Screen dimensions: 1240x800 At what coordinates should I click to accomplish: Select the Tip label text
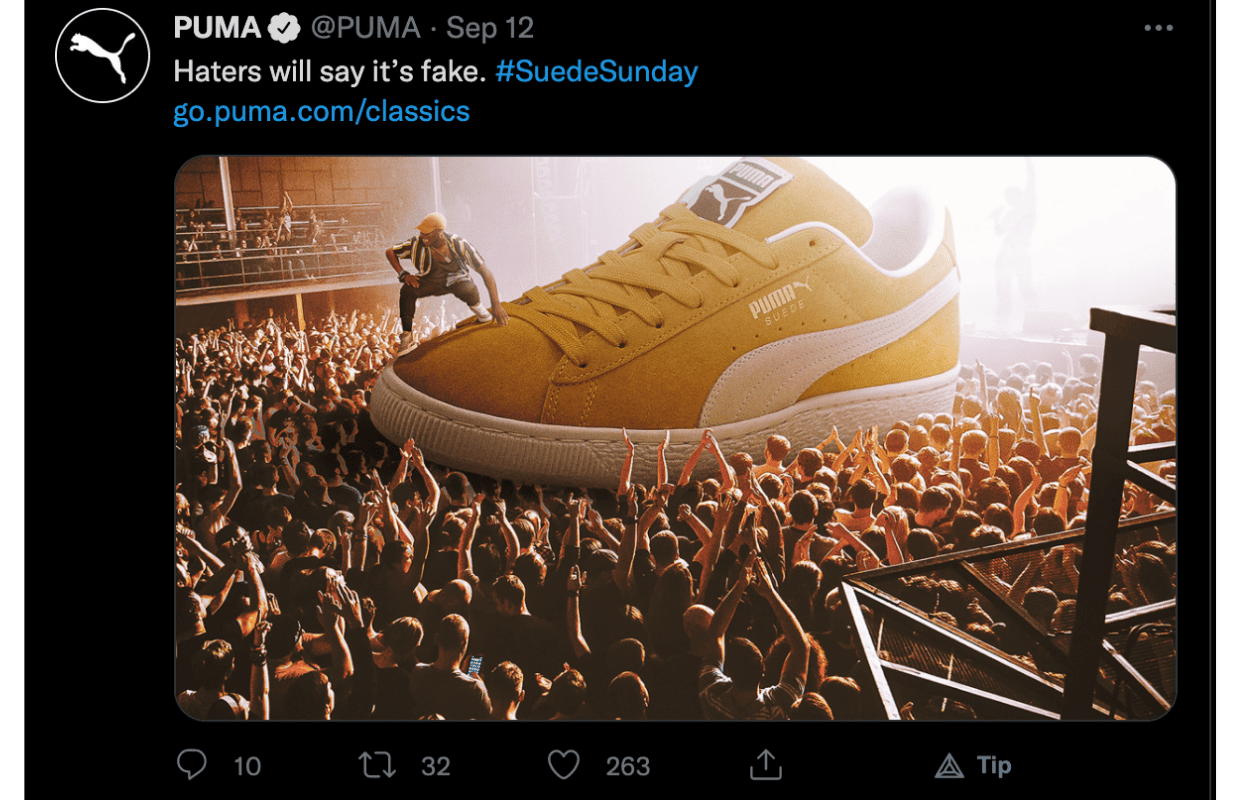(x=994, y=765)
